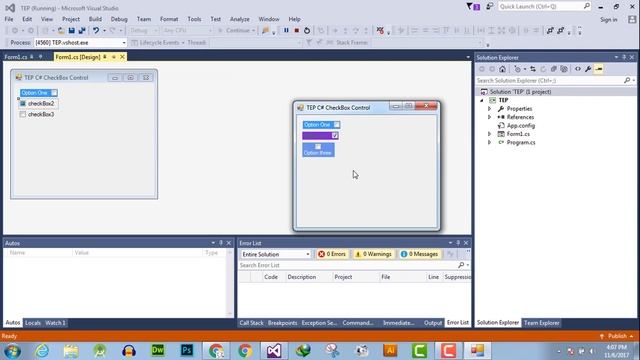Viewport: 640px width, 360px height.
Task: Switch to the Call Stack tab
Action: click(x=251, y=323)
